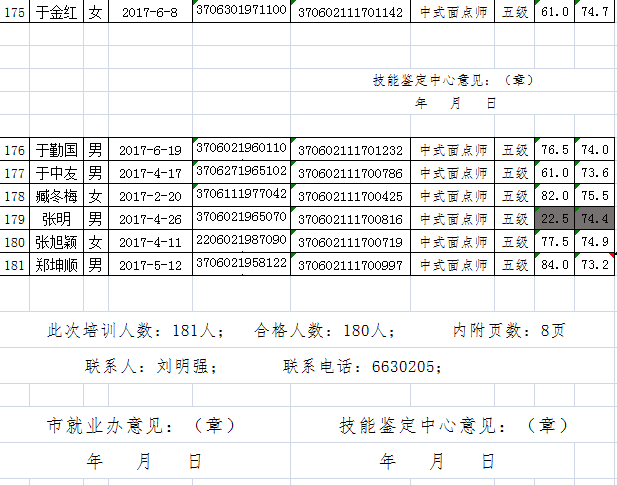
Task: Click date cell 2017-4-11
Action: click(150, 242)
